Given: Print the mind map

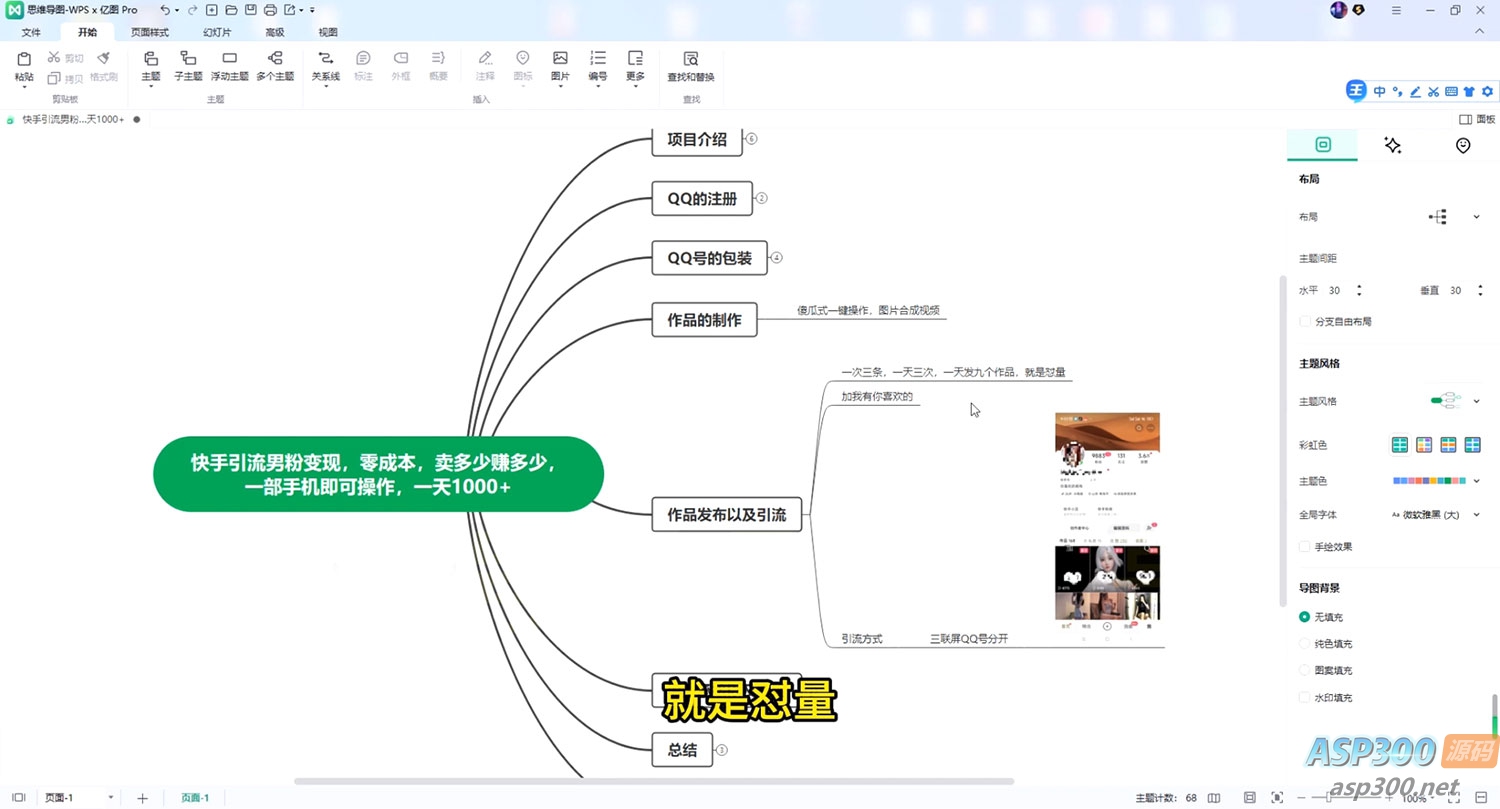Looking at the screenshot, I should tap(270, 10).
